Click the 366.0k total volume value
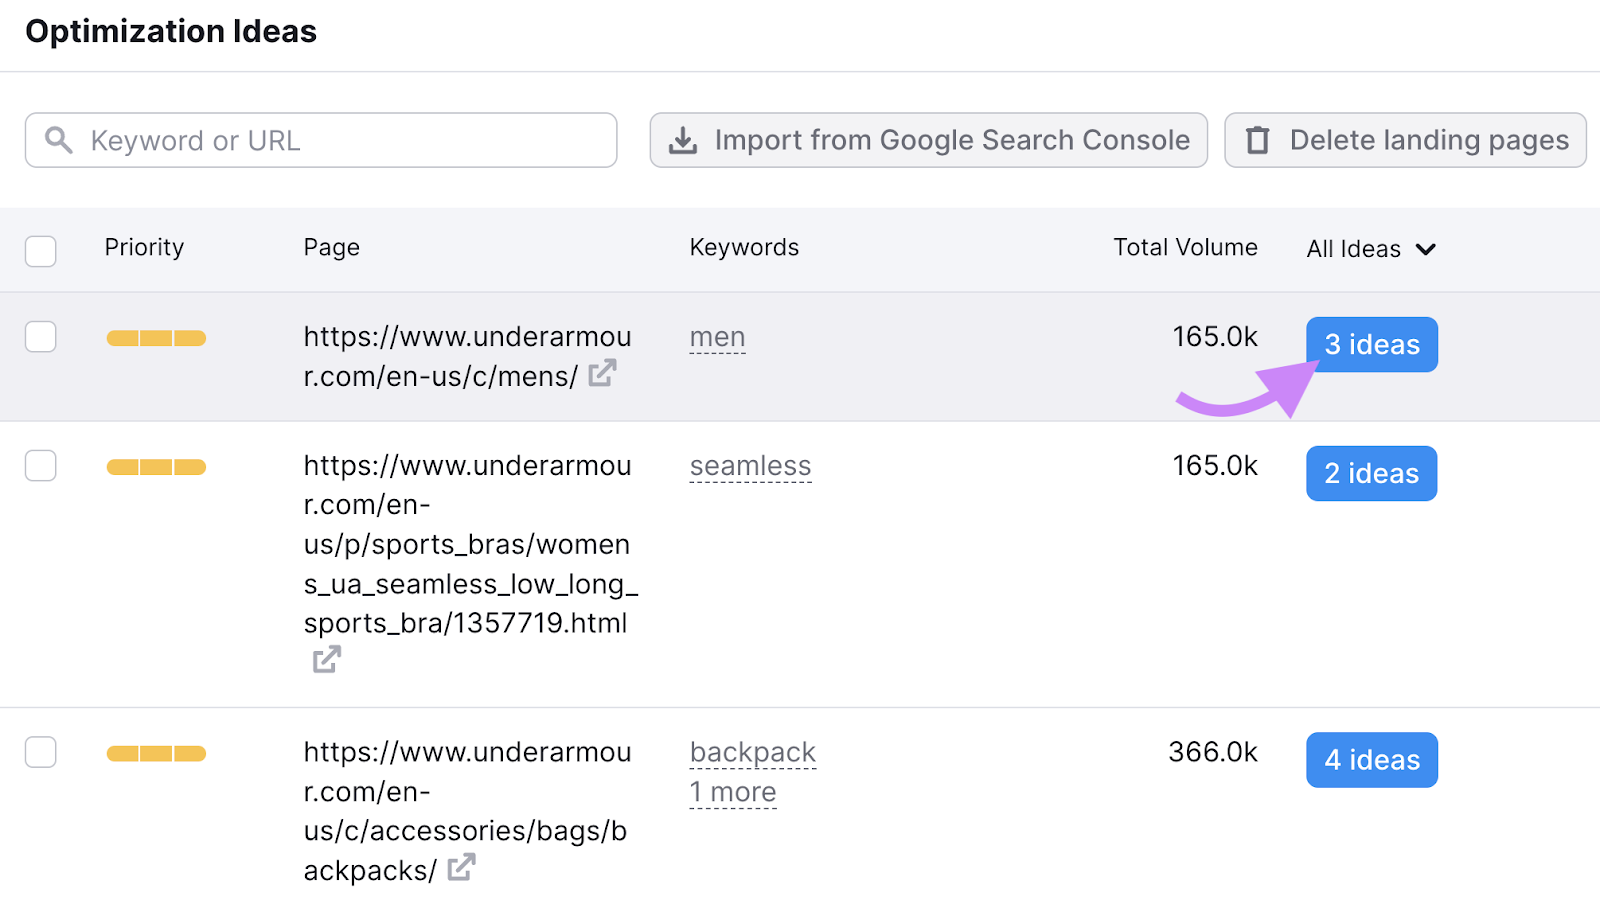The width and height of the screenshot is (1600, 912). 1213,752
